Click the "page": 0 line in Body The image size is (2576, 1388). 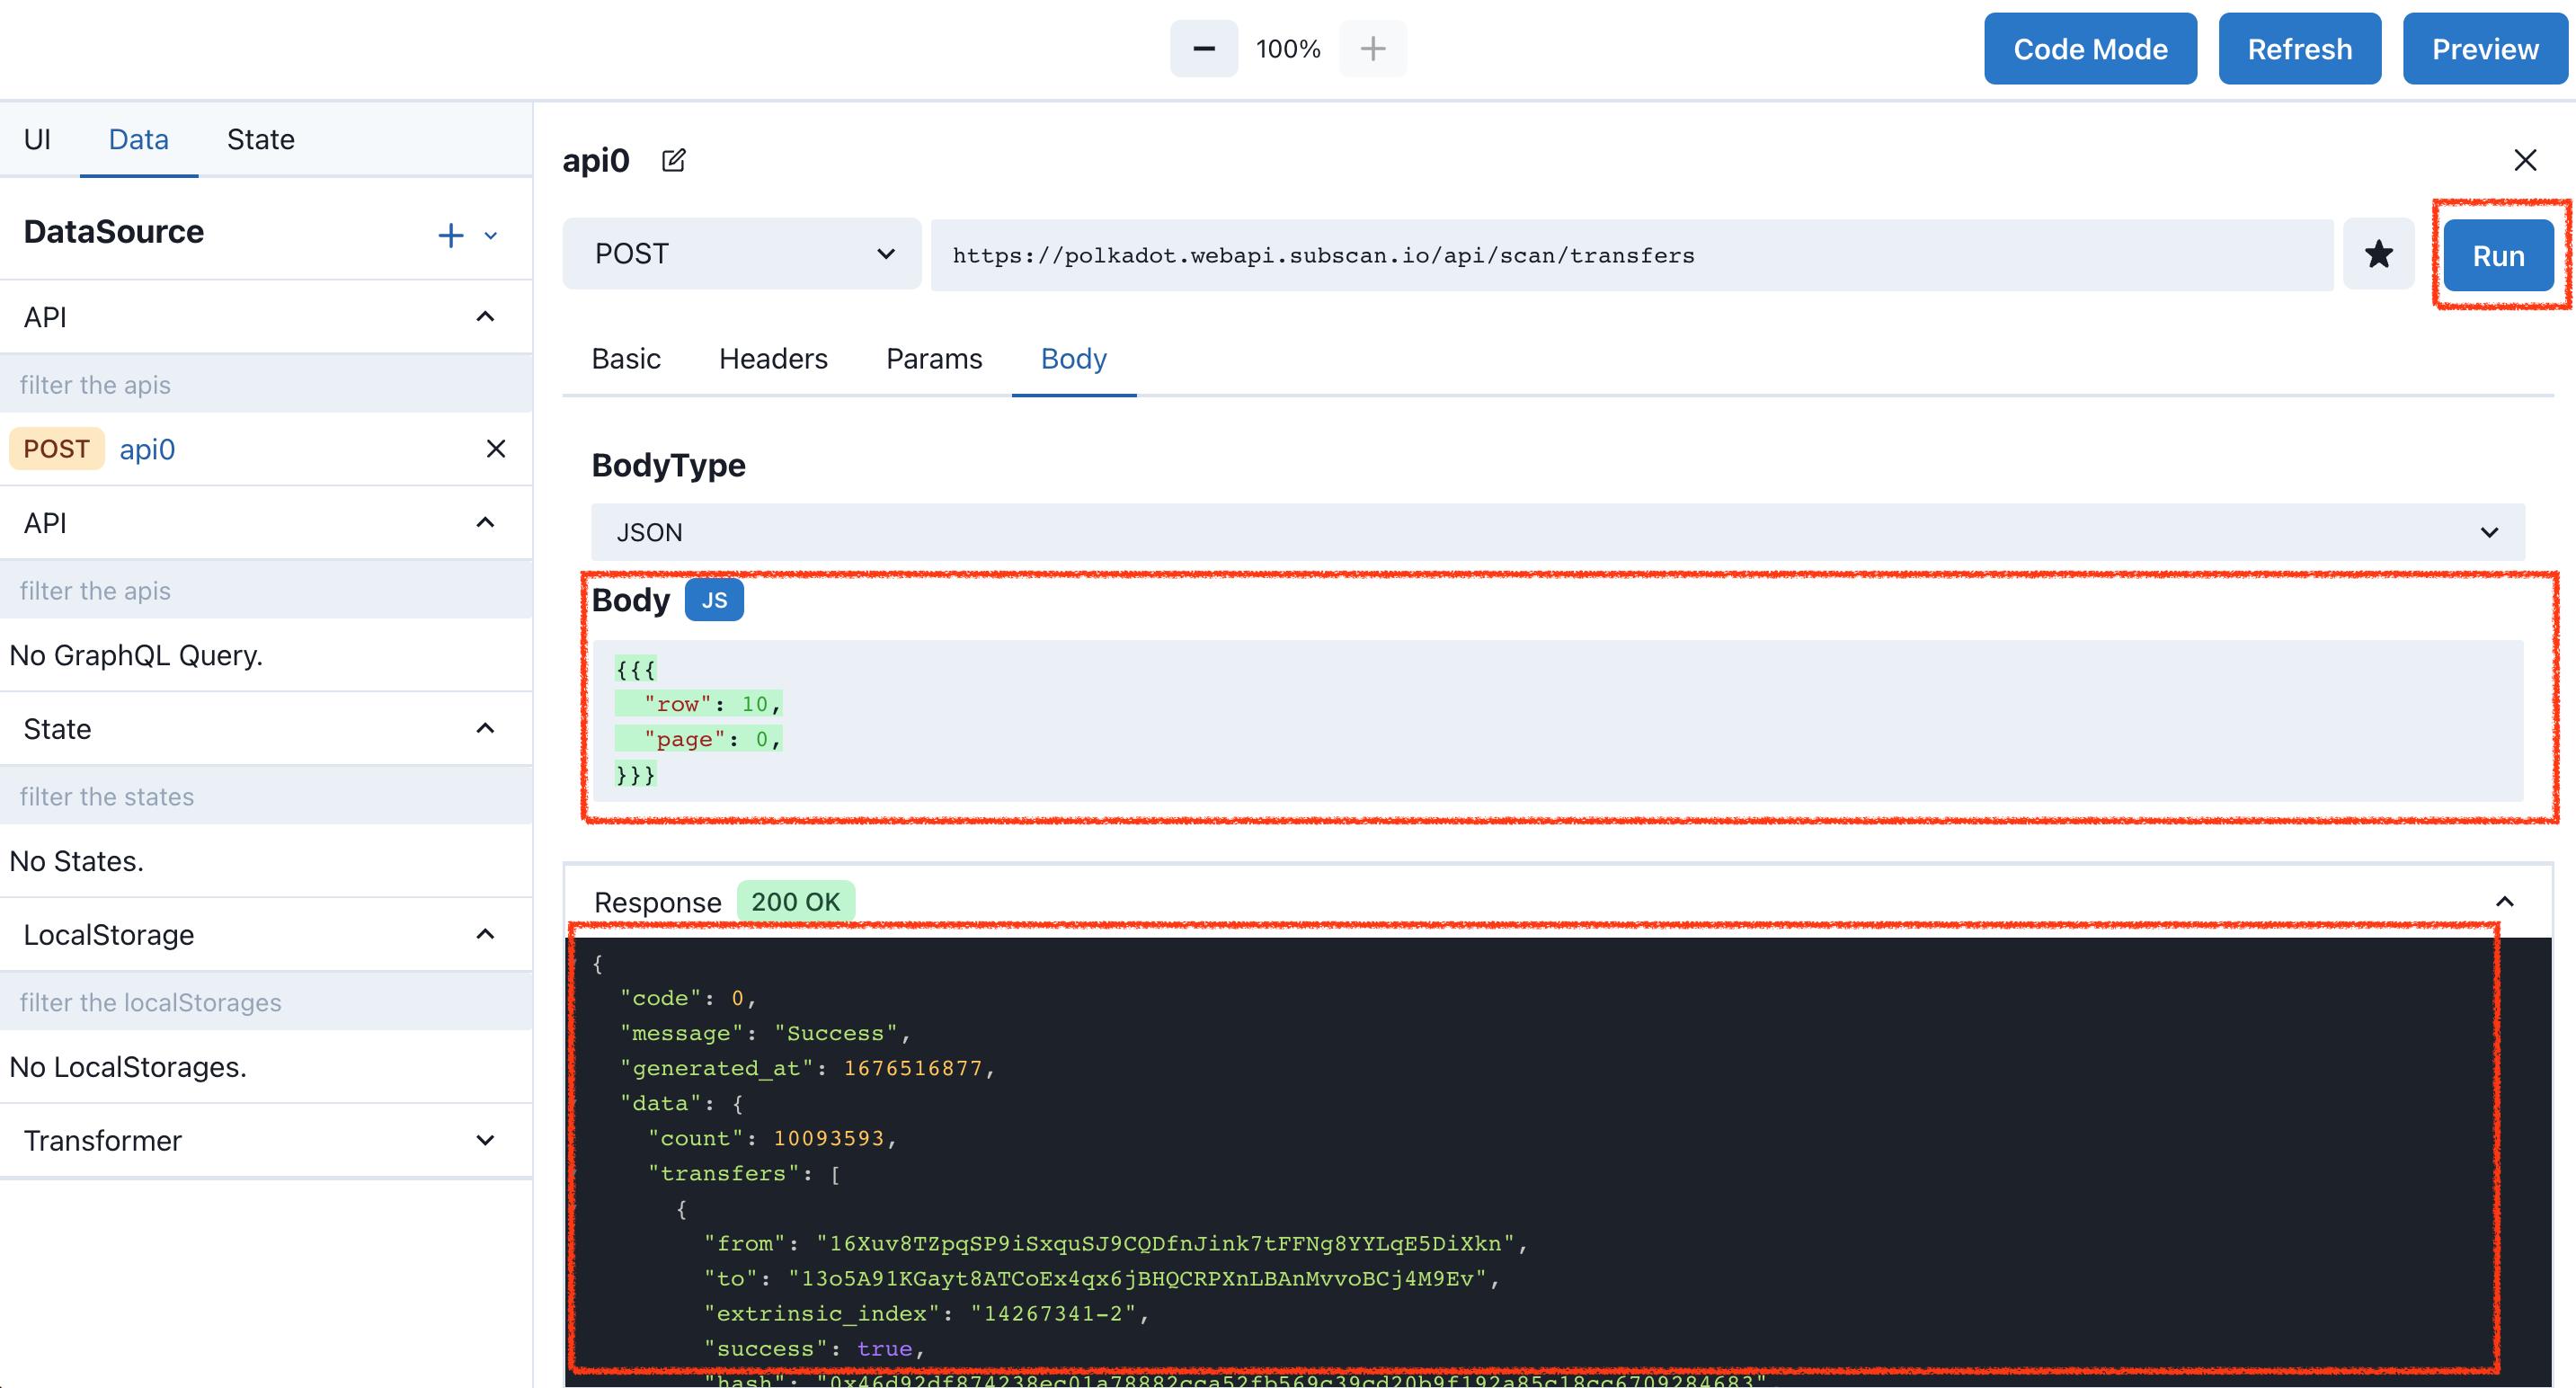click(699, 739)
